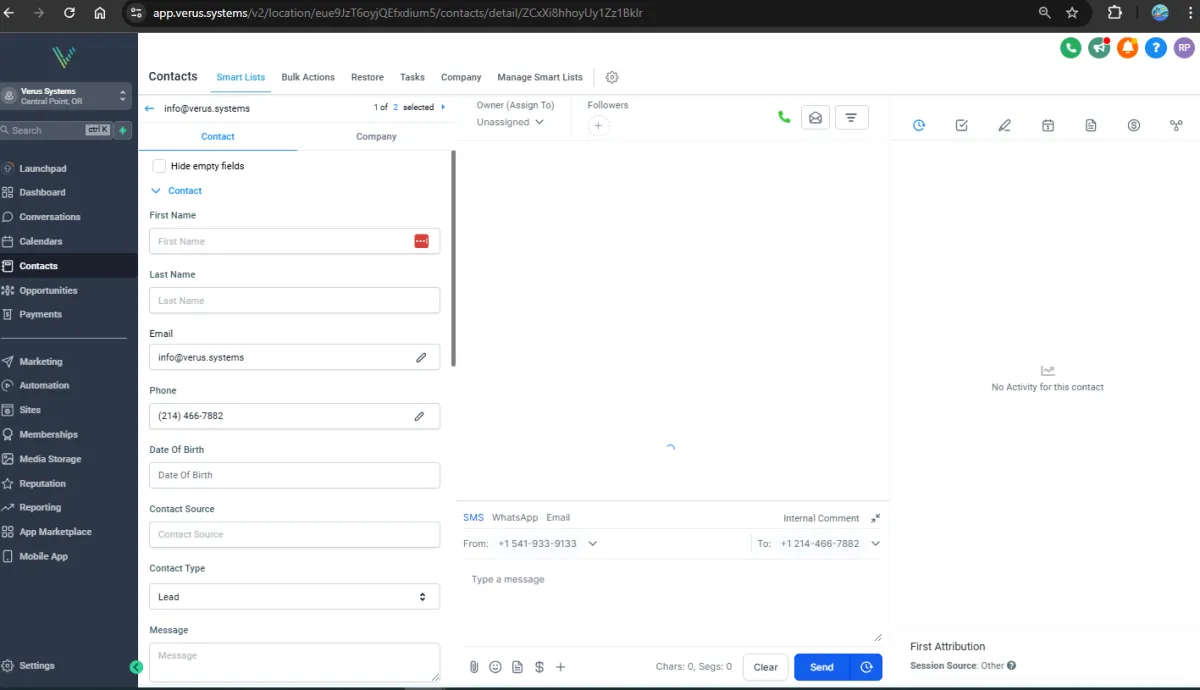Open the Documents file icon
Viewport: 1200px width, 690px height.
pos(1091,125)
